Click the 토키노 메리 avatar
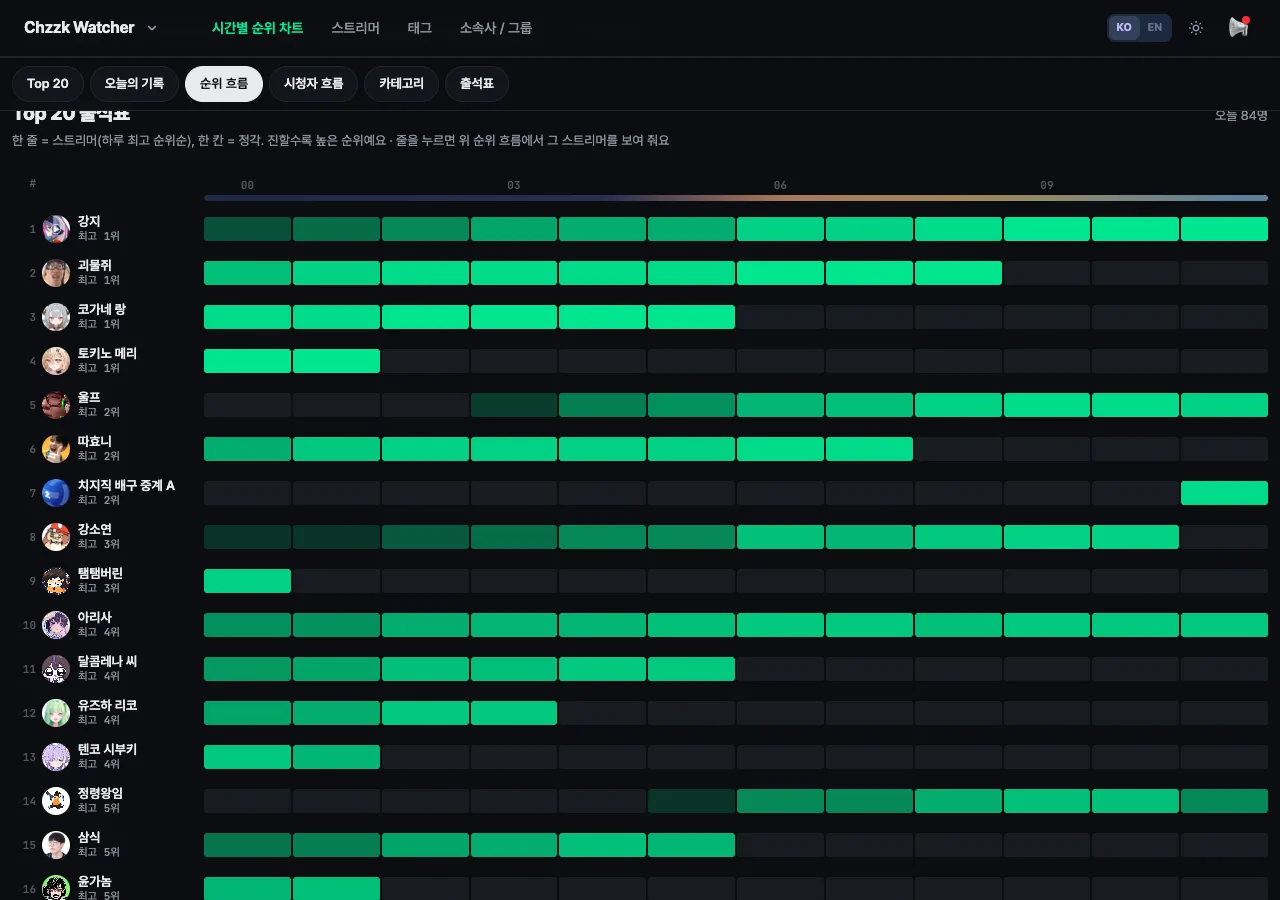The image size is (1280, 900). [x=56, y=361]
